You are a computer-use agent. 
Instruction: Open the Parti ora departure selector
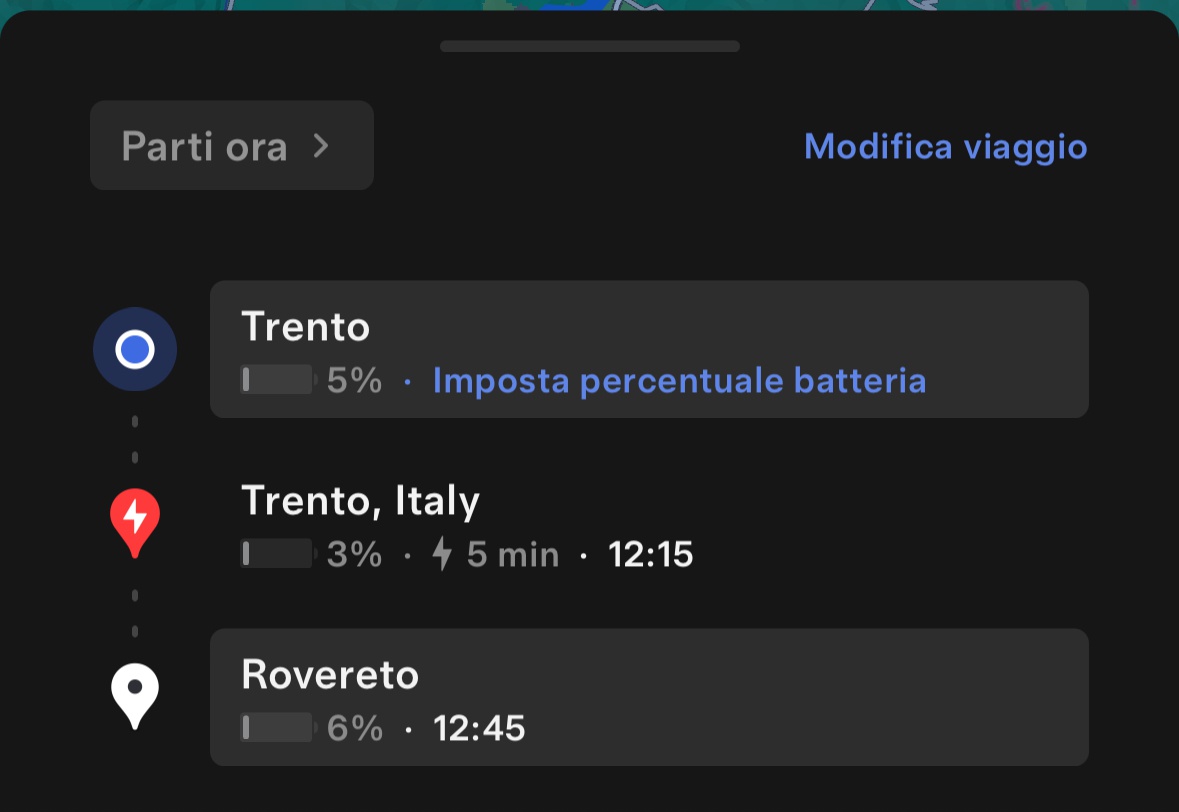pyautogui.click(x=232, y=145)
